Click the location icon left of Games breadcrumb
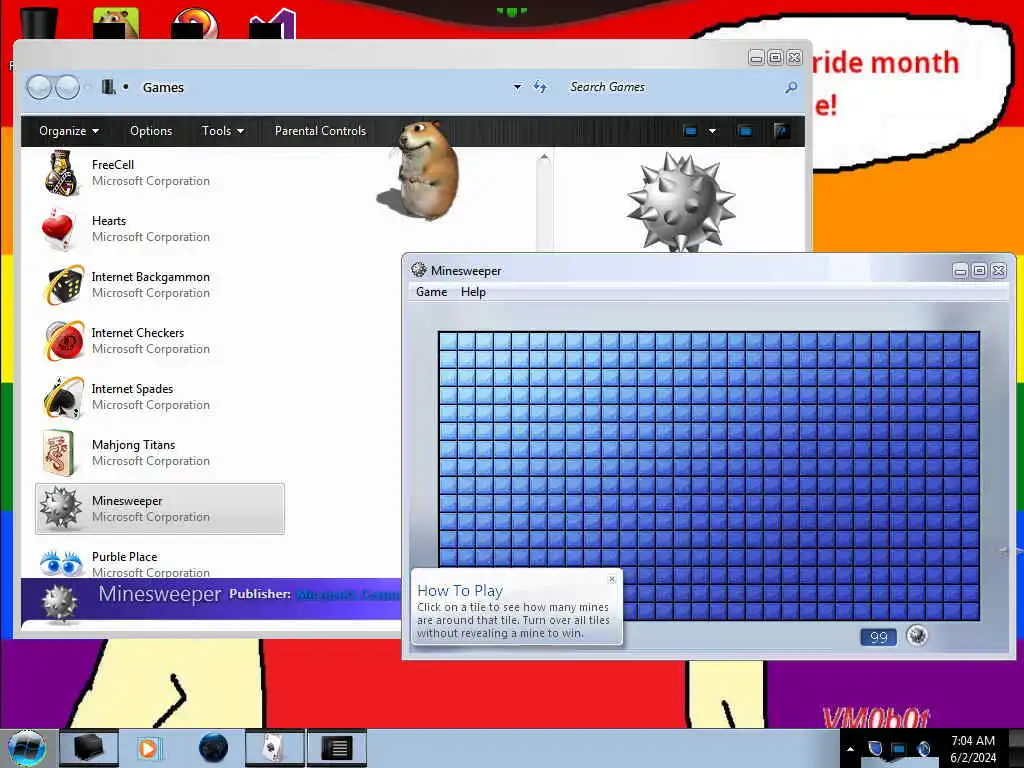The height and width of the screenshot is (768, 1024). coord(108,87)
